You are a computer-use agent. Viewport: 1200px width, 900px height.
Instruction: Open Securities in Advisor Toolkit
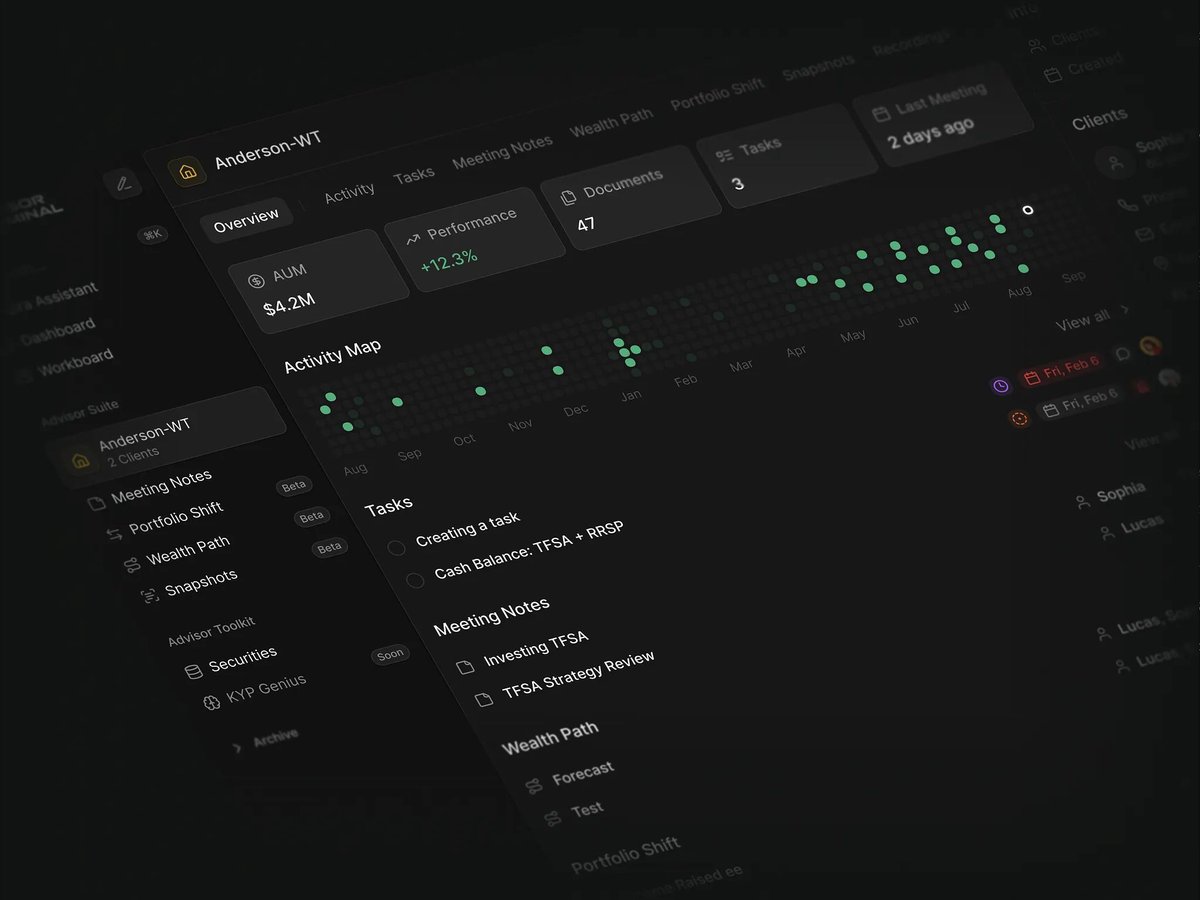click(x=243, y=659)
